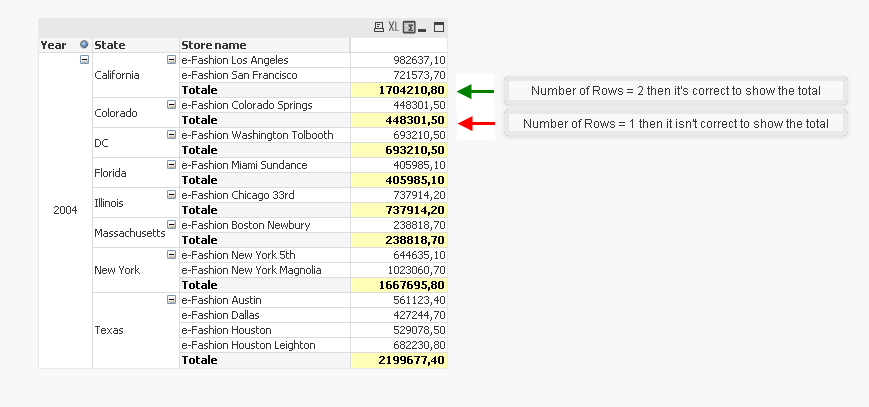Viewport: 869px width, 407px height.
Task: Collapse the 2004 year row
Action: (84, 60)
